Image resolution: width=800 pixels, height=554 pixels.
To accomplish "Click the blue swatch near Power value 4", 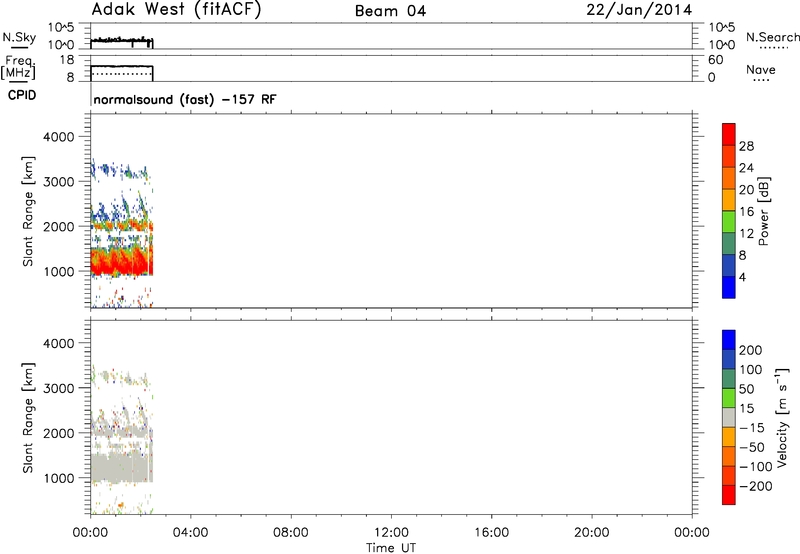I will (x=729, y=287).
